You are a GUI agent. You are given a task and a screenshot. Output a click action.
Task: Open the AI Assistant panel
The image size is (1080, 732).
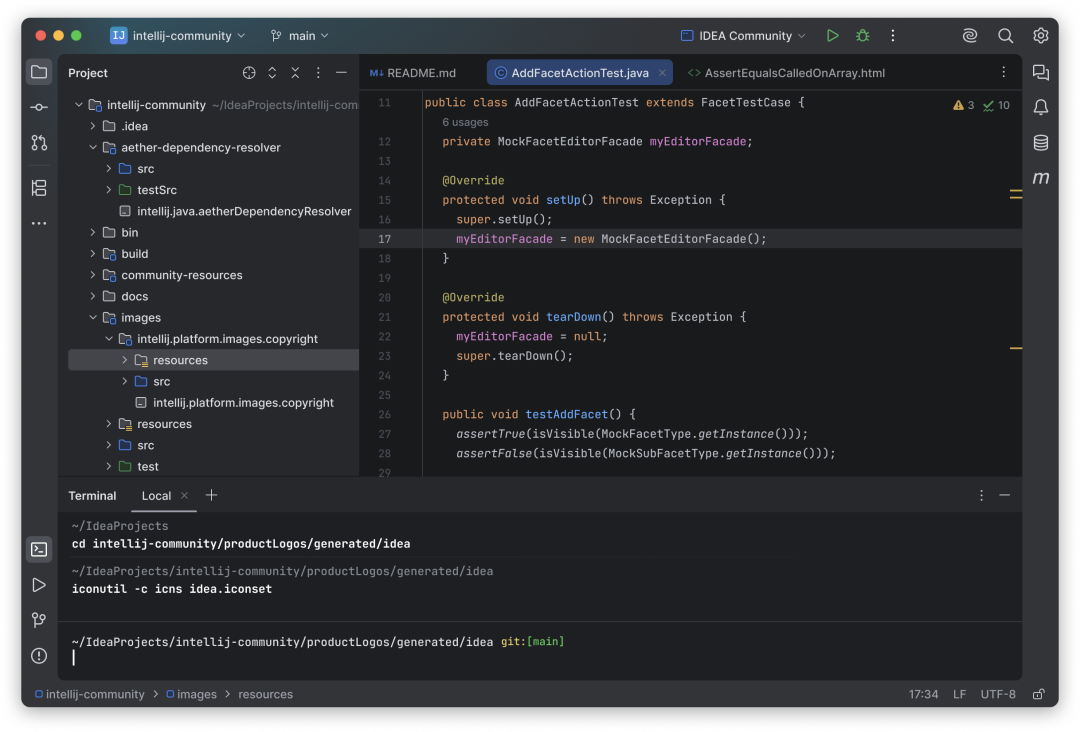click(1041, 72)
